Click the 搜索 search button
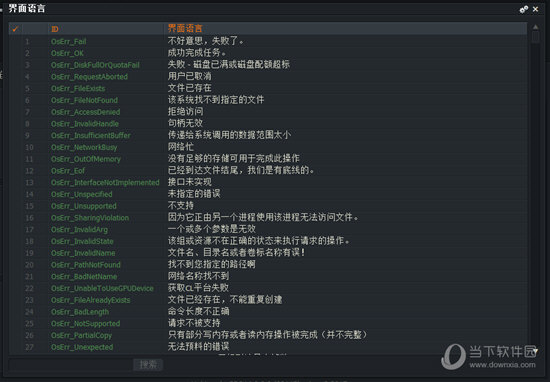The image size is (550, 382). 148,365
